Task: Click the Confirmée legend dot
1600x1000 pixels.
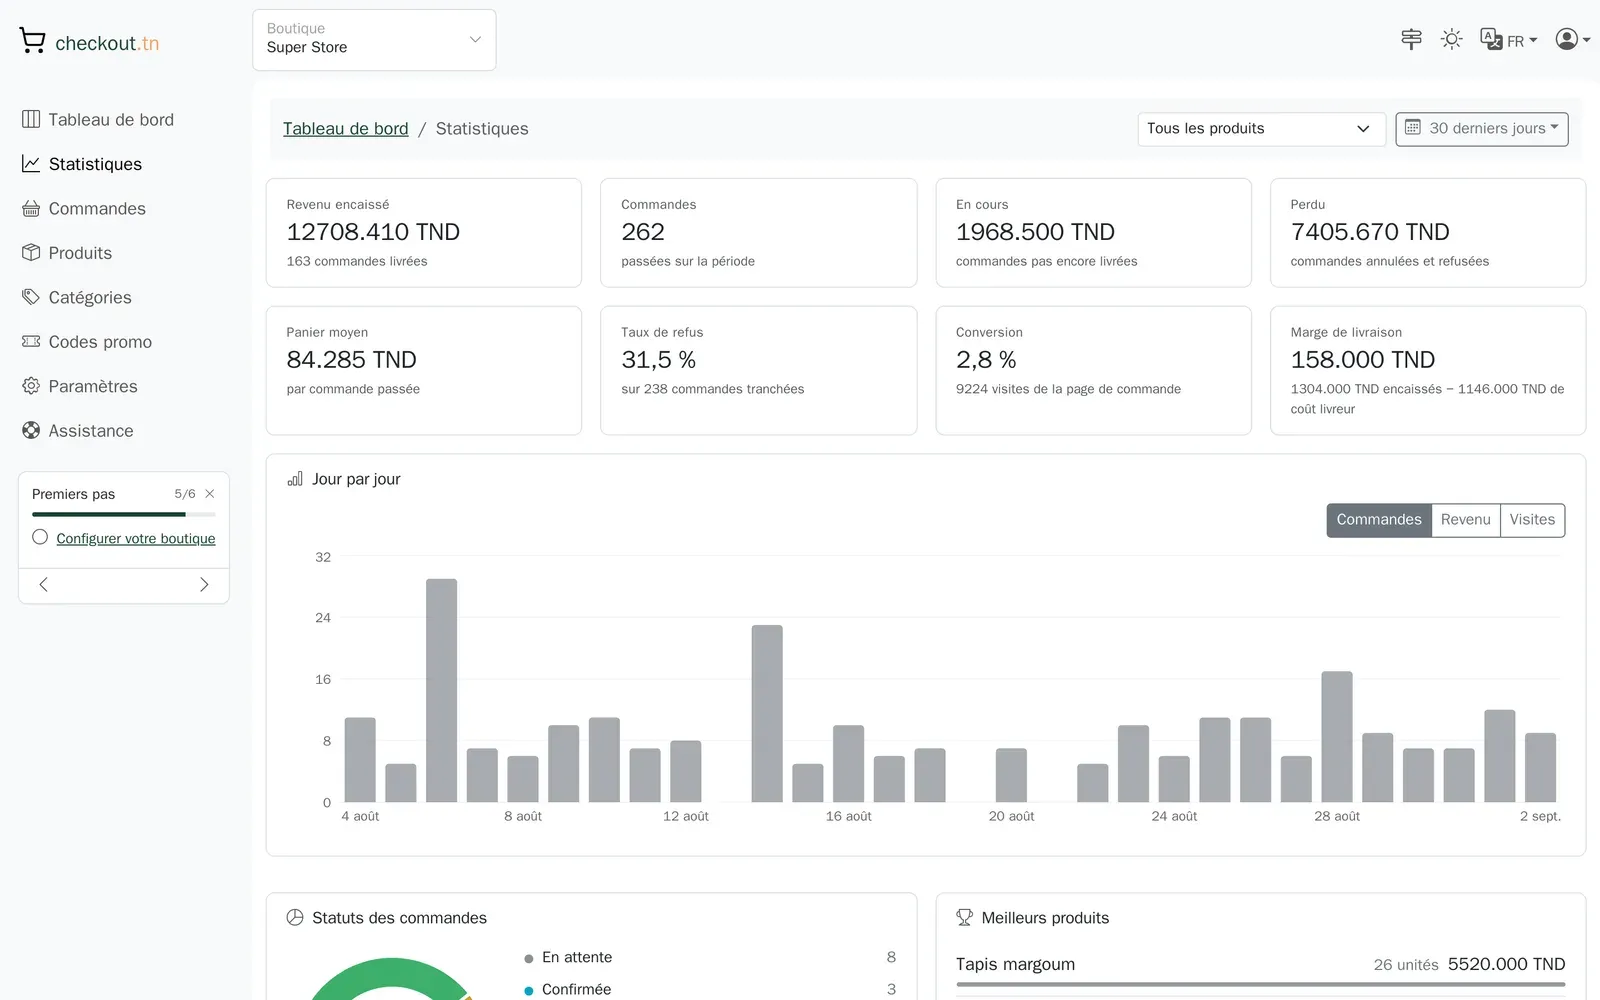Action: (x=529, y=991)
